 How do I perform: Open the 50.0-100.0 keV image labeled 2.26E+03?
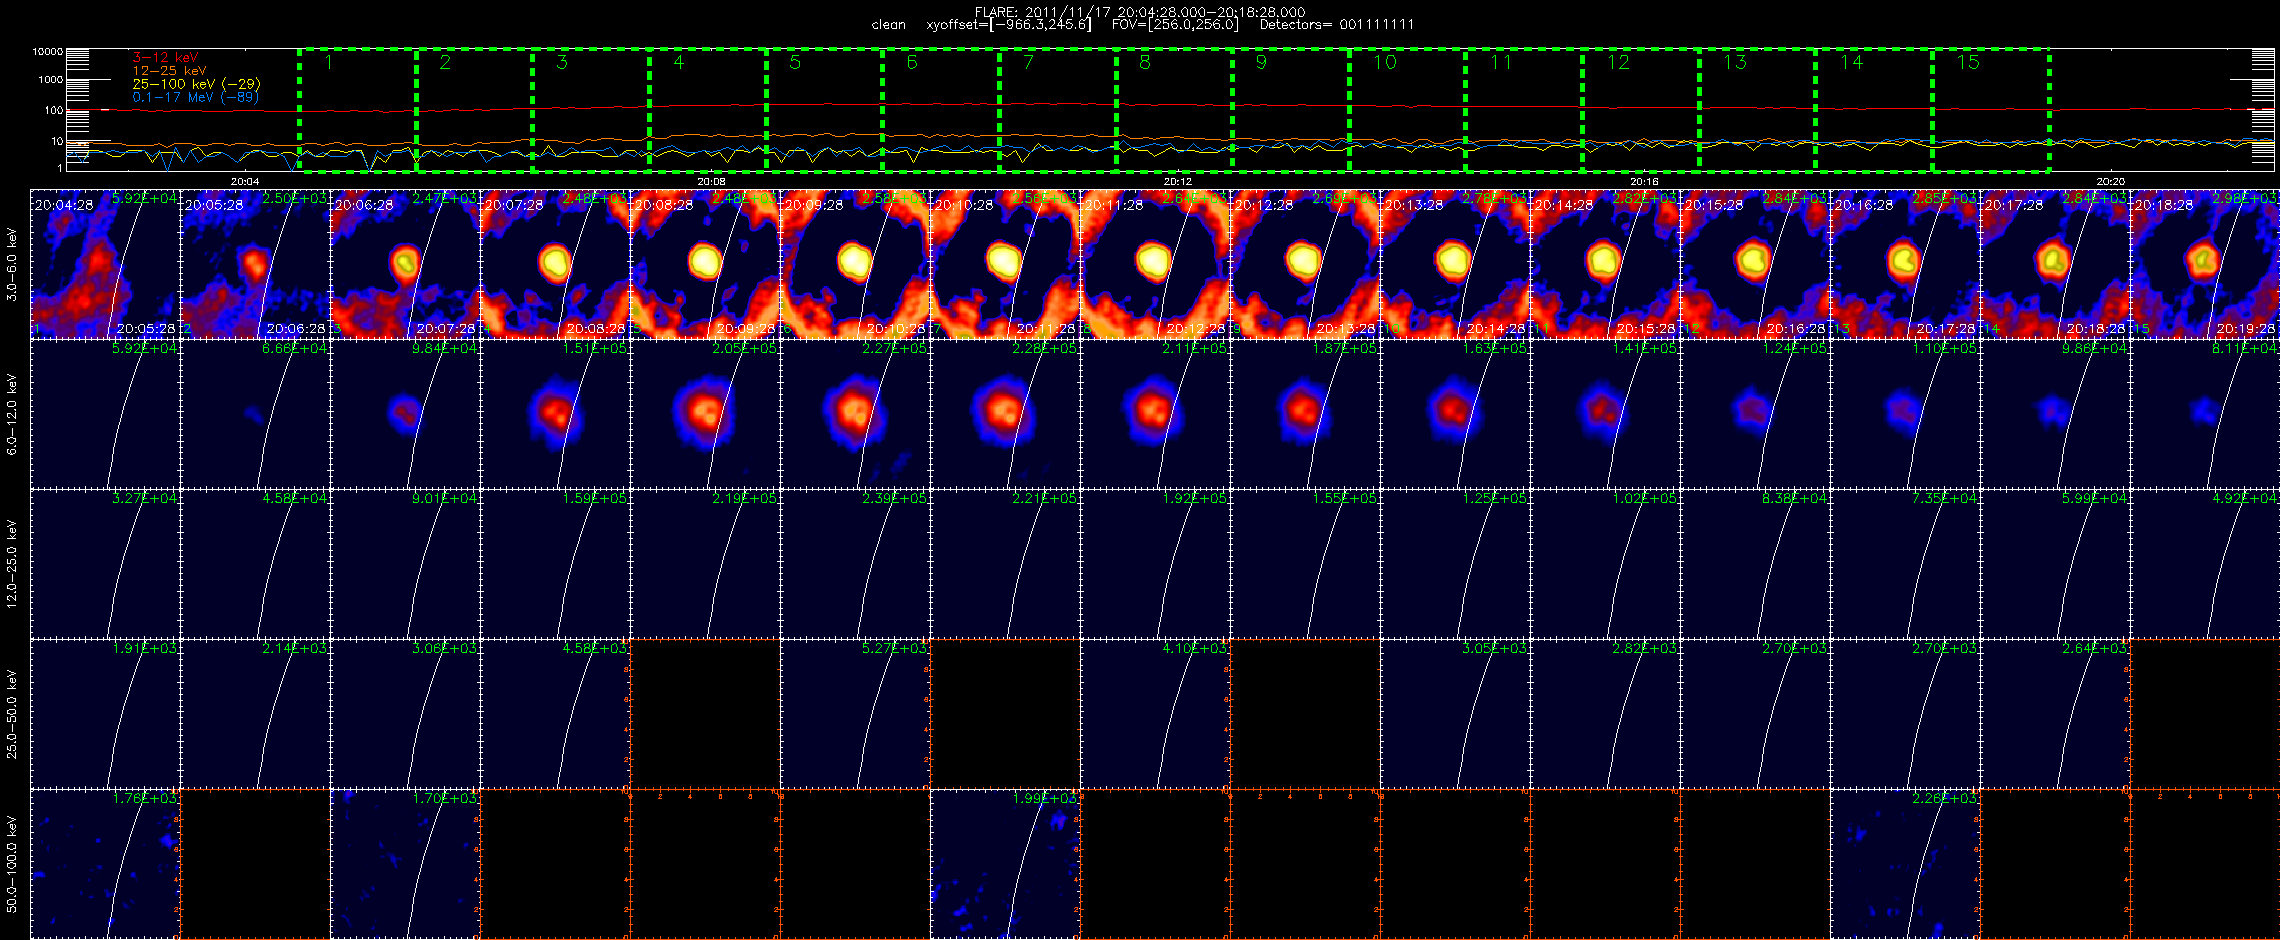tap(1905, 864)
